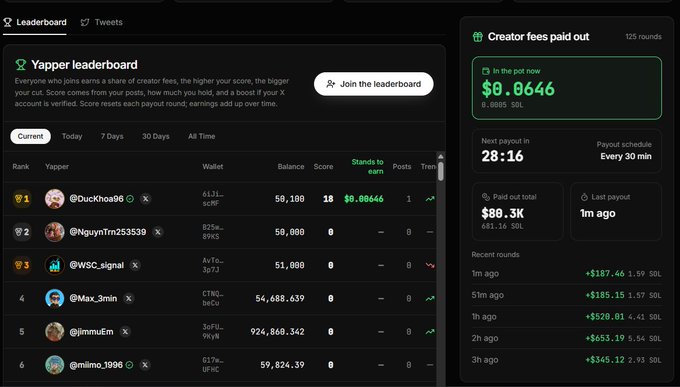Click rank 2 silver medal badge
Image resolution: width=680 pixels, height=387 pixels.
point(22,232)
